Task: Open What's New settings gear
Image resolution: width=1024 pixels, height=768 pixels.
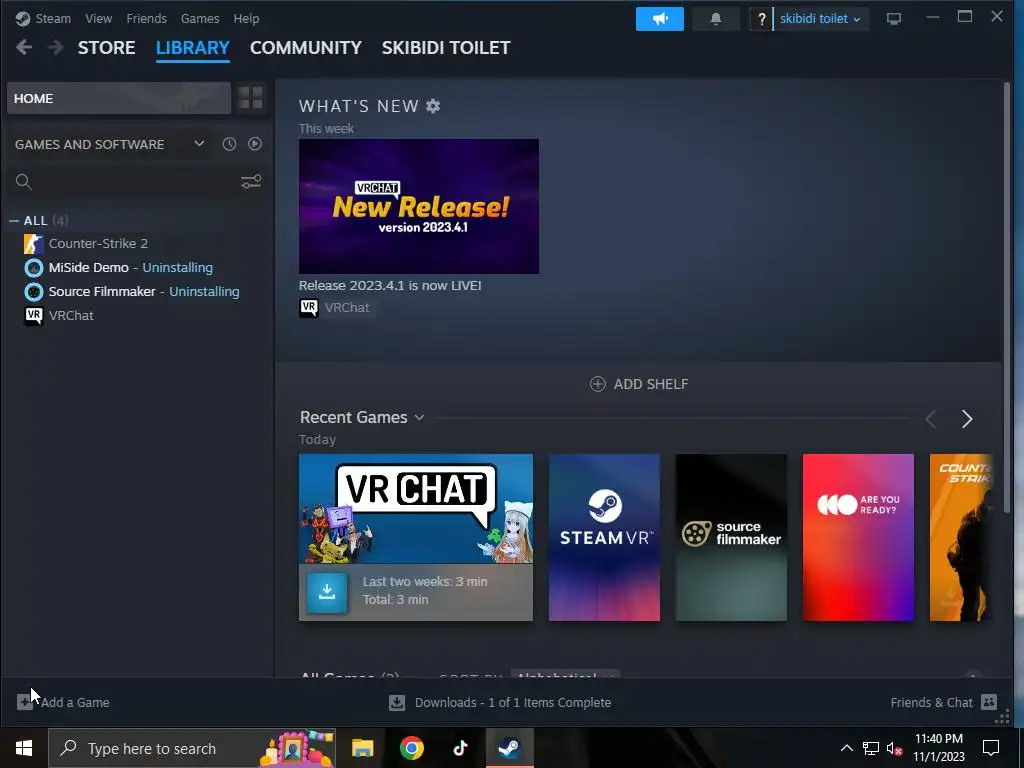Action: tap(433, 106)
